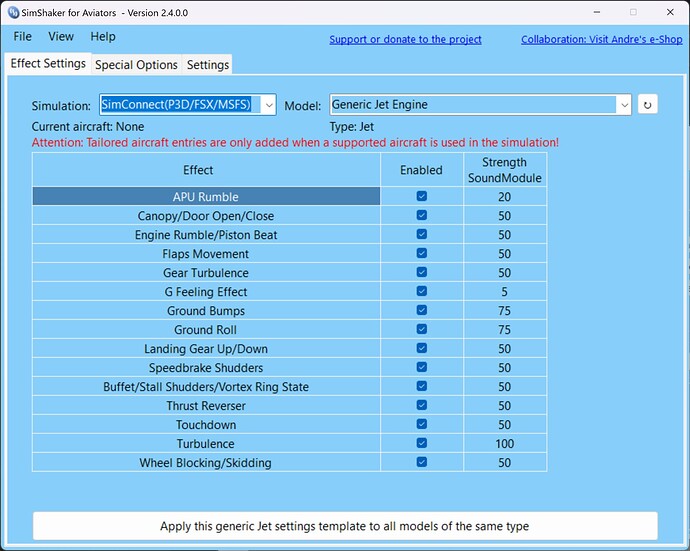Minimize the SimShaker window
Screen dimensions: 690x551
coord(597,12)
